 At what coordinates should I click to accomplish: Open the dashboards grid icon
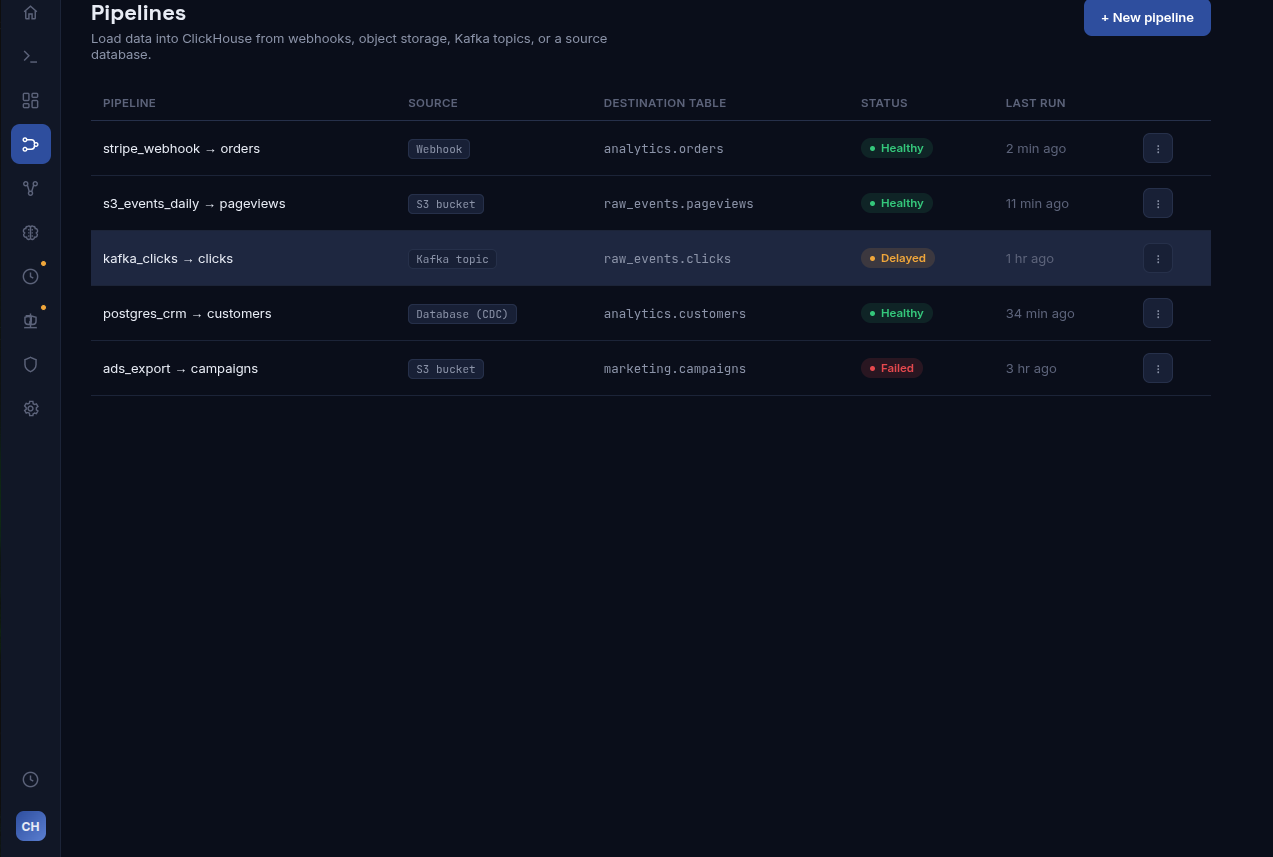30,101
